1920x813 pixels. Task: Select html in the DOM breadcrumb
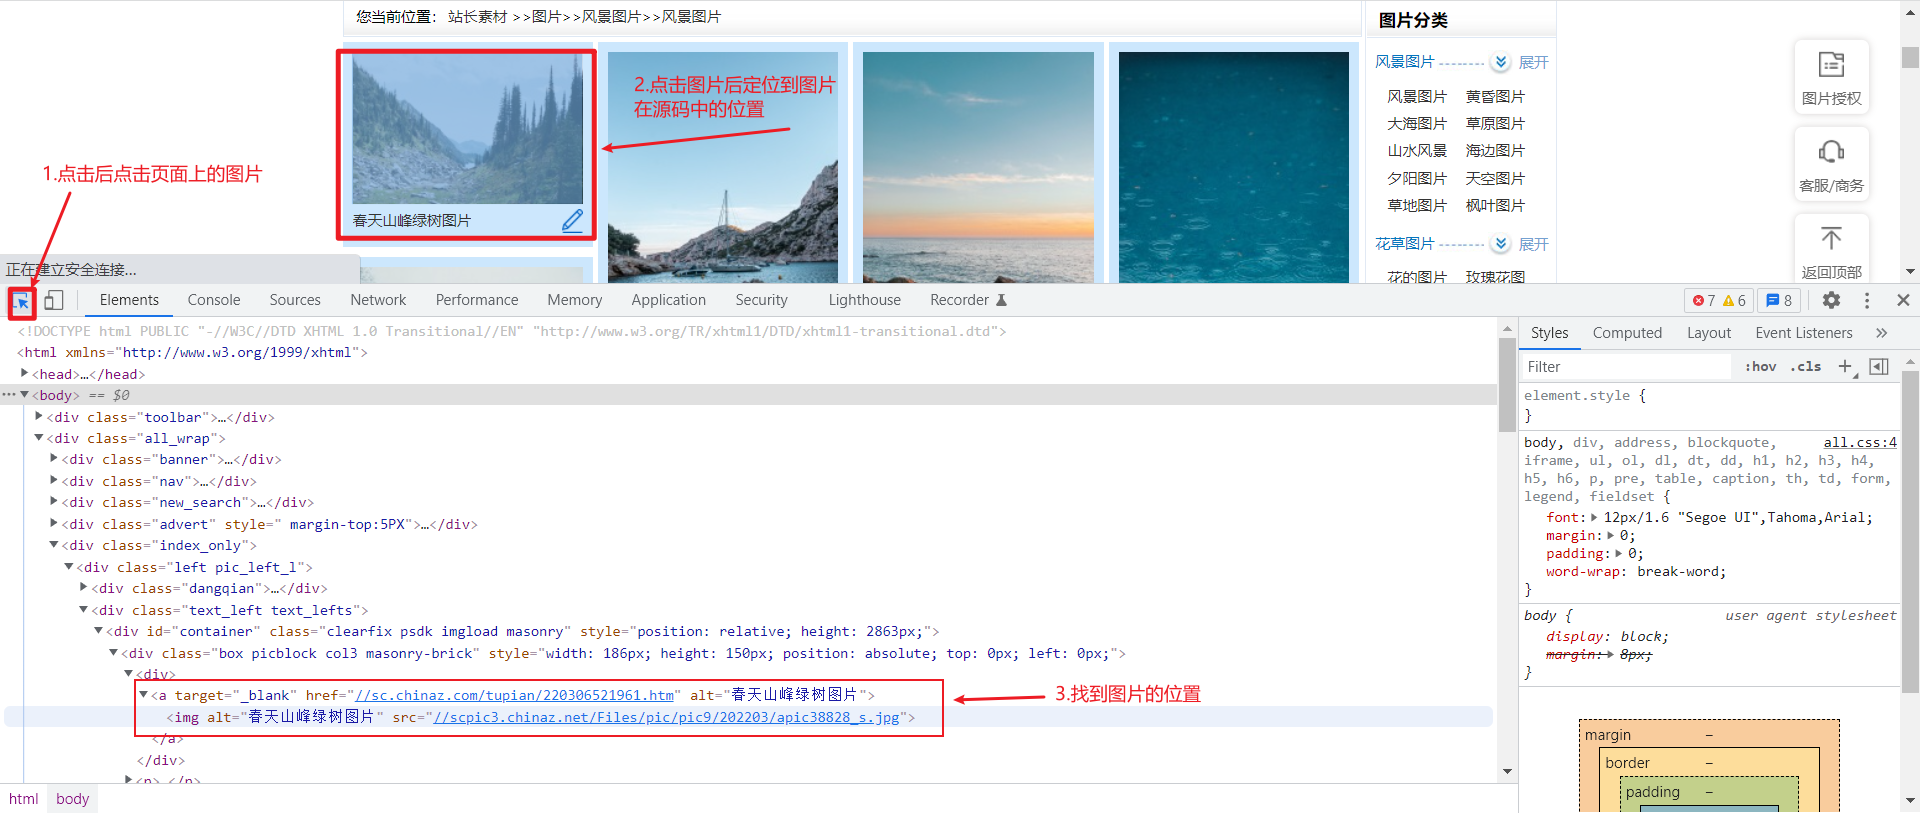[x=24, y=799]
